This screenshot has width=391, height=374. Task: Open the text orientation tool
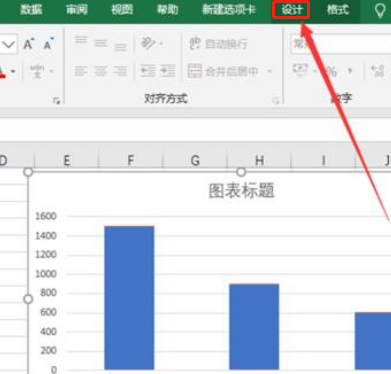point(148,43)
